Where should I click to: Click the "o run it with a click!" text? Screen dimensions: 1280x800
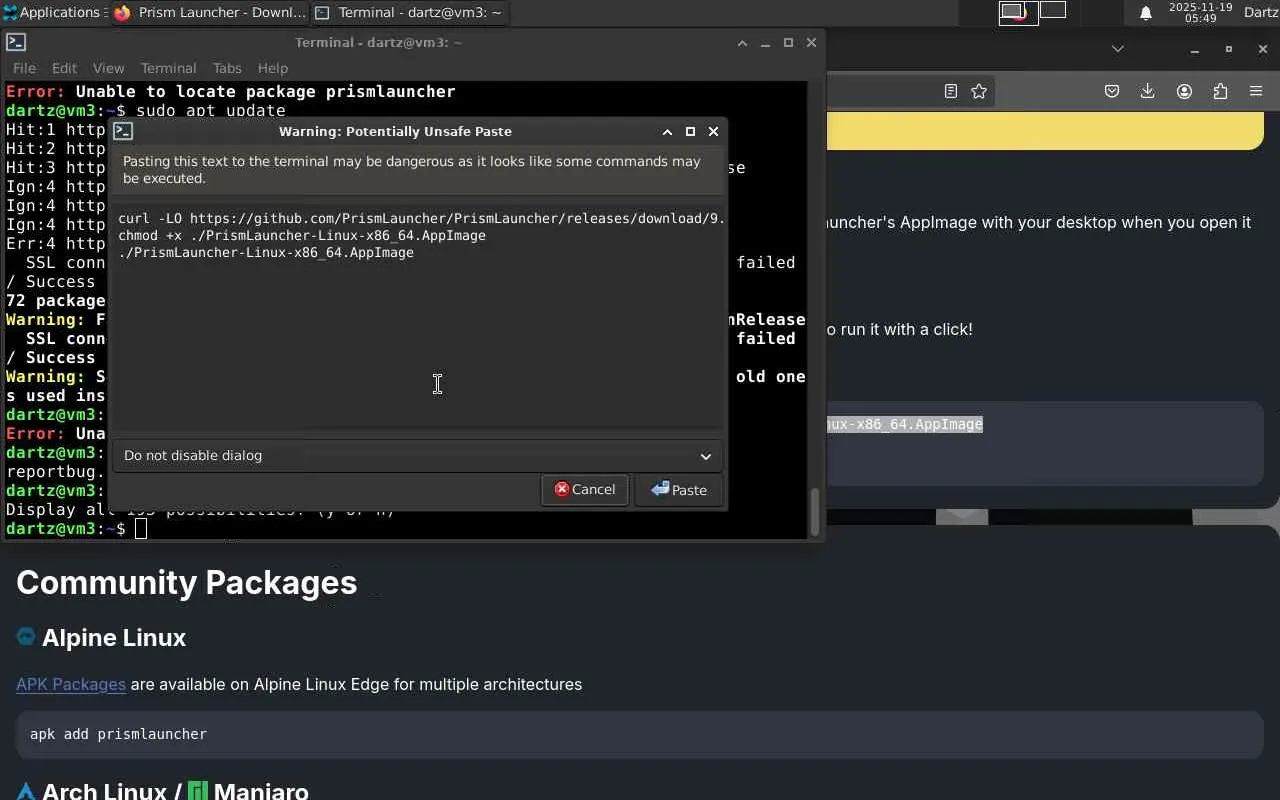pos(900,329)
